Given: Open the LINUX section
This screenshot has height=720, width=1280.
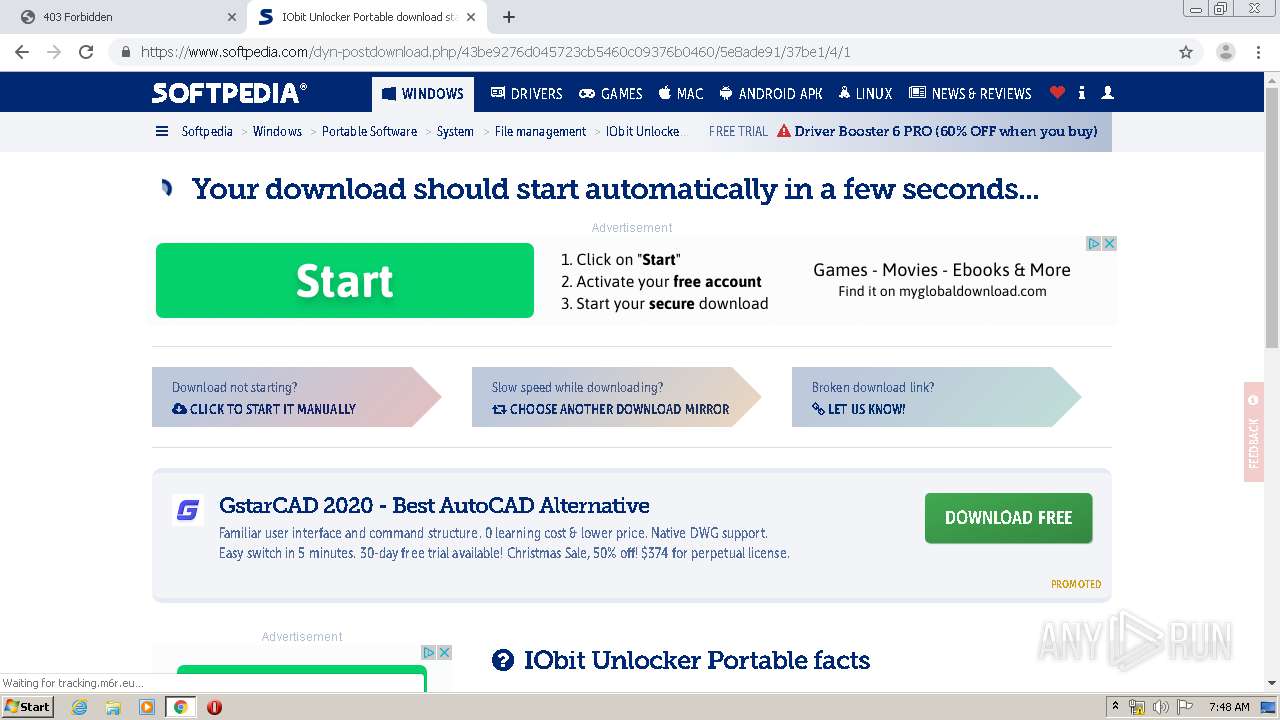Looking at the screenshot, I should pyautogui.click(x=865, y=93).
